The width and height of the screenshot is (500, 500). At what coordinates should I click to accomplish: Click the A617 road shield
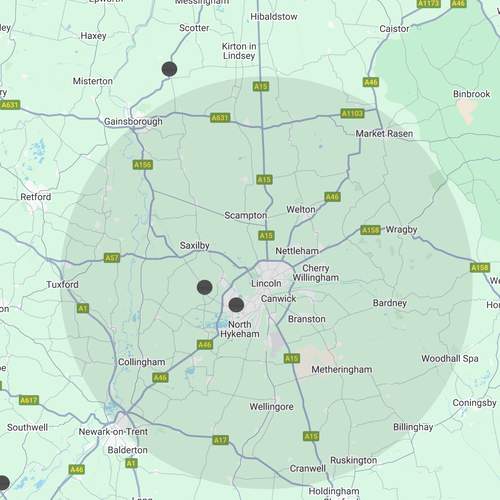tap(29, 400)
